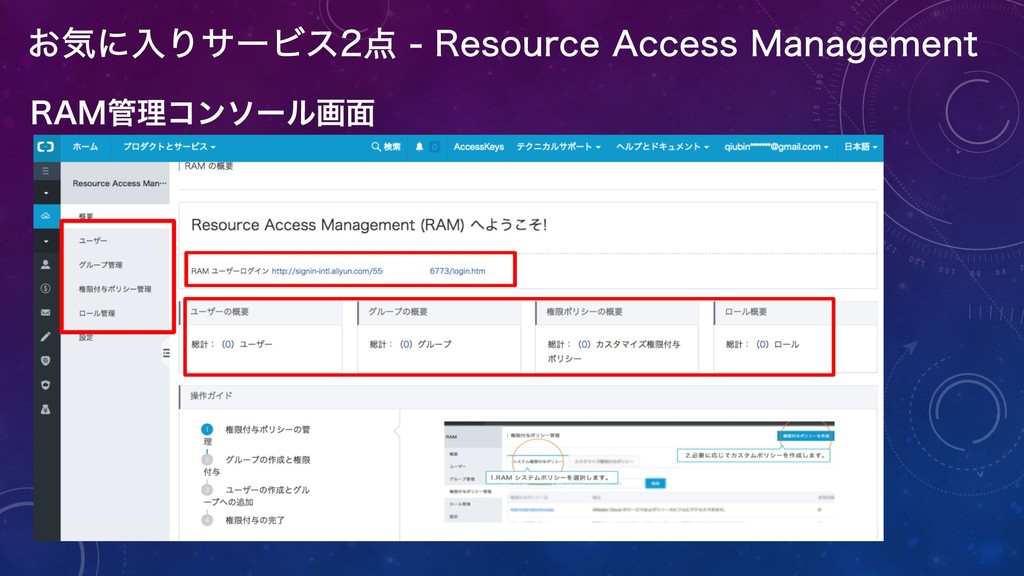Open 権限付与ポリシー管理 in the navigation
The image size is (1024, 576).
pos(115,289)
